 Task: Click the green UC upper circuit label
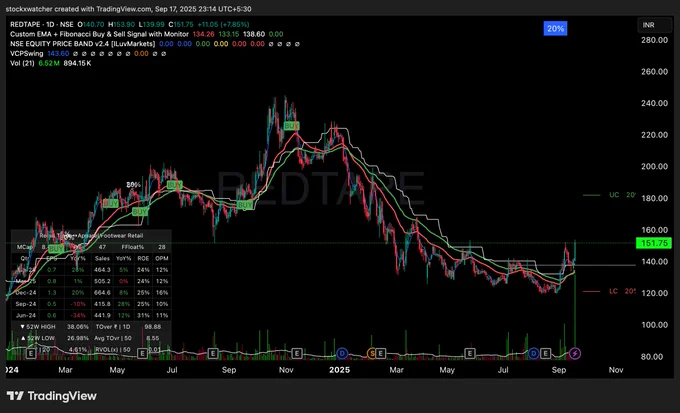(x=614, y=195)
